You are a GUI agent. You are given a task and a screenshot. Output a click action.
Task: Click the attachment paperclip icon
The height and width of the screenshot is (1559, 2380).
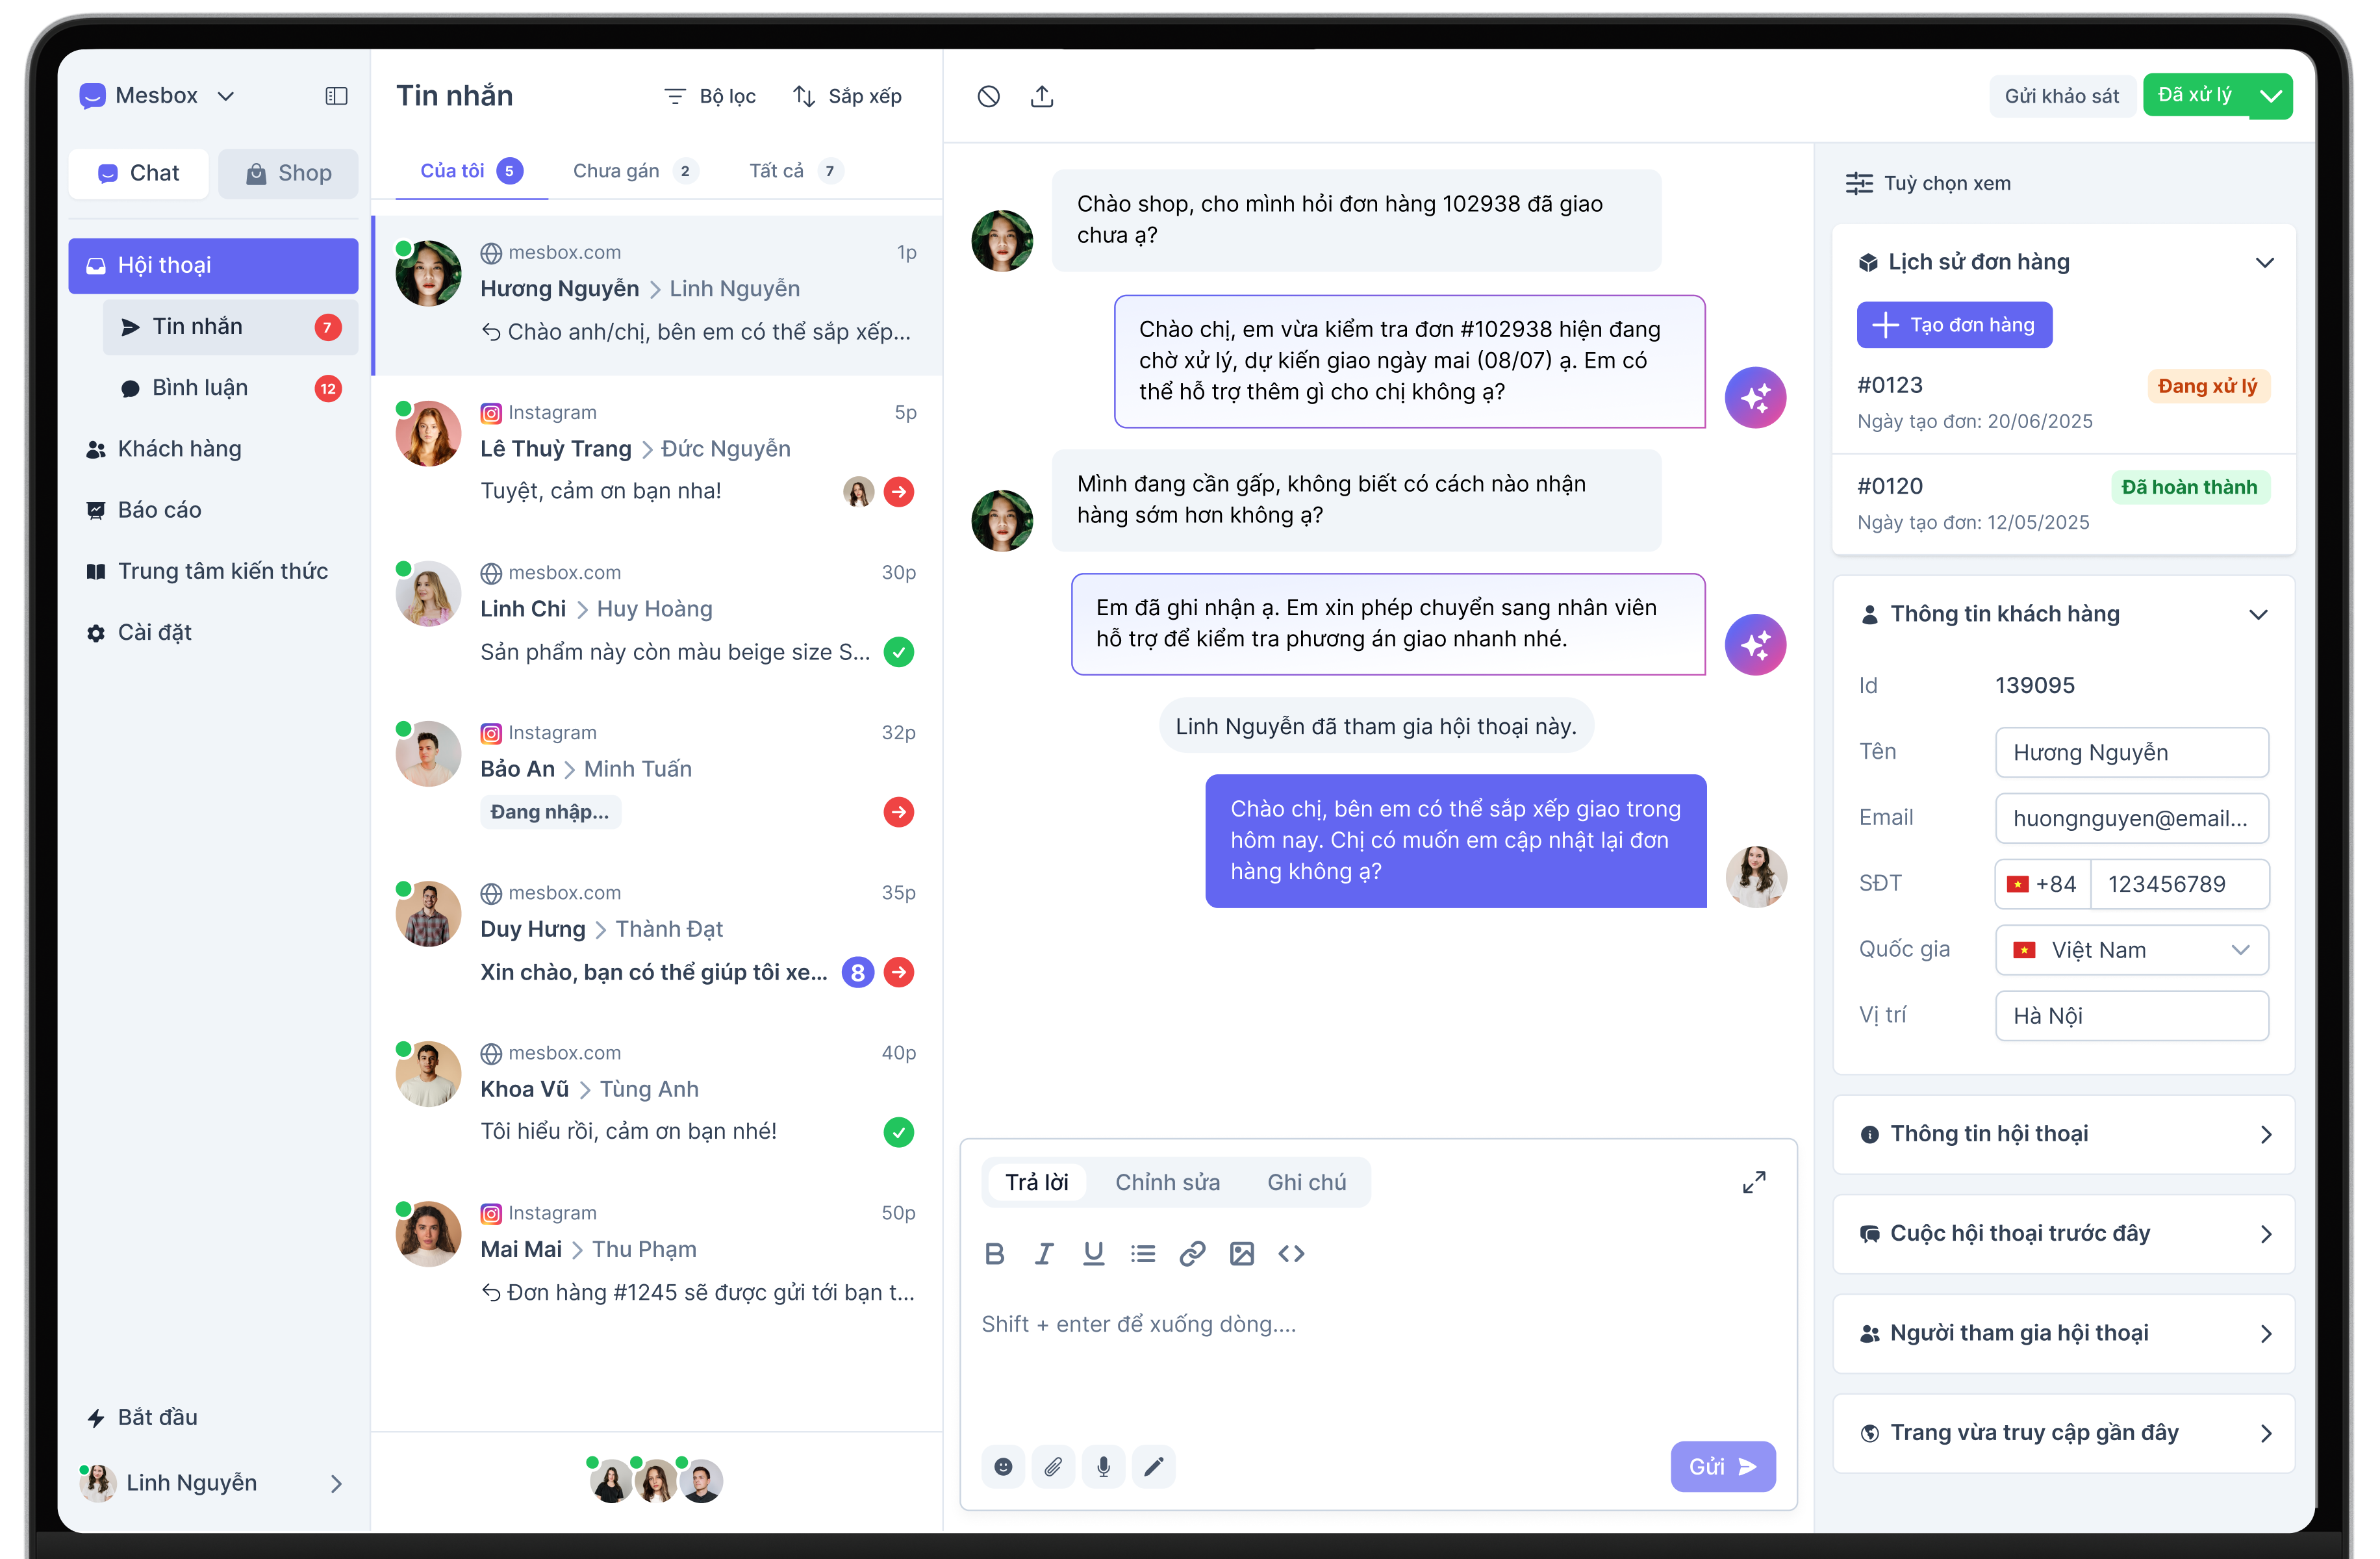coord(1053,1466)
